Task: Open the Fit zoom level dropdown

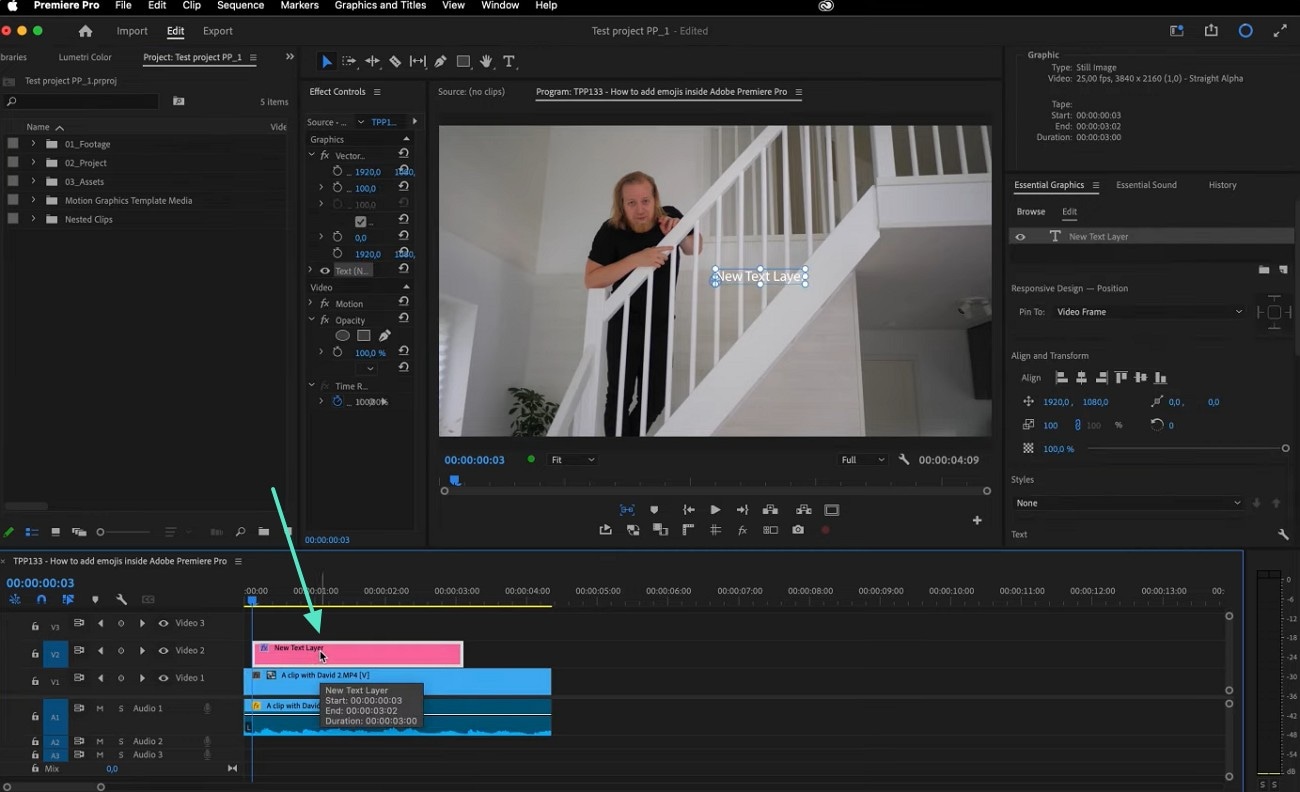Action: tap(571, 459)
